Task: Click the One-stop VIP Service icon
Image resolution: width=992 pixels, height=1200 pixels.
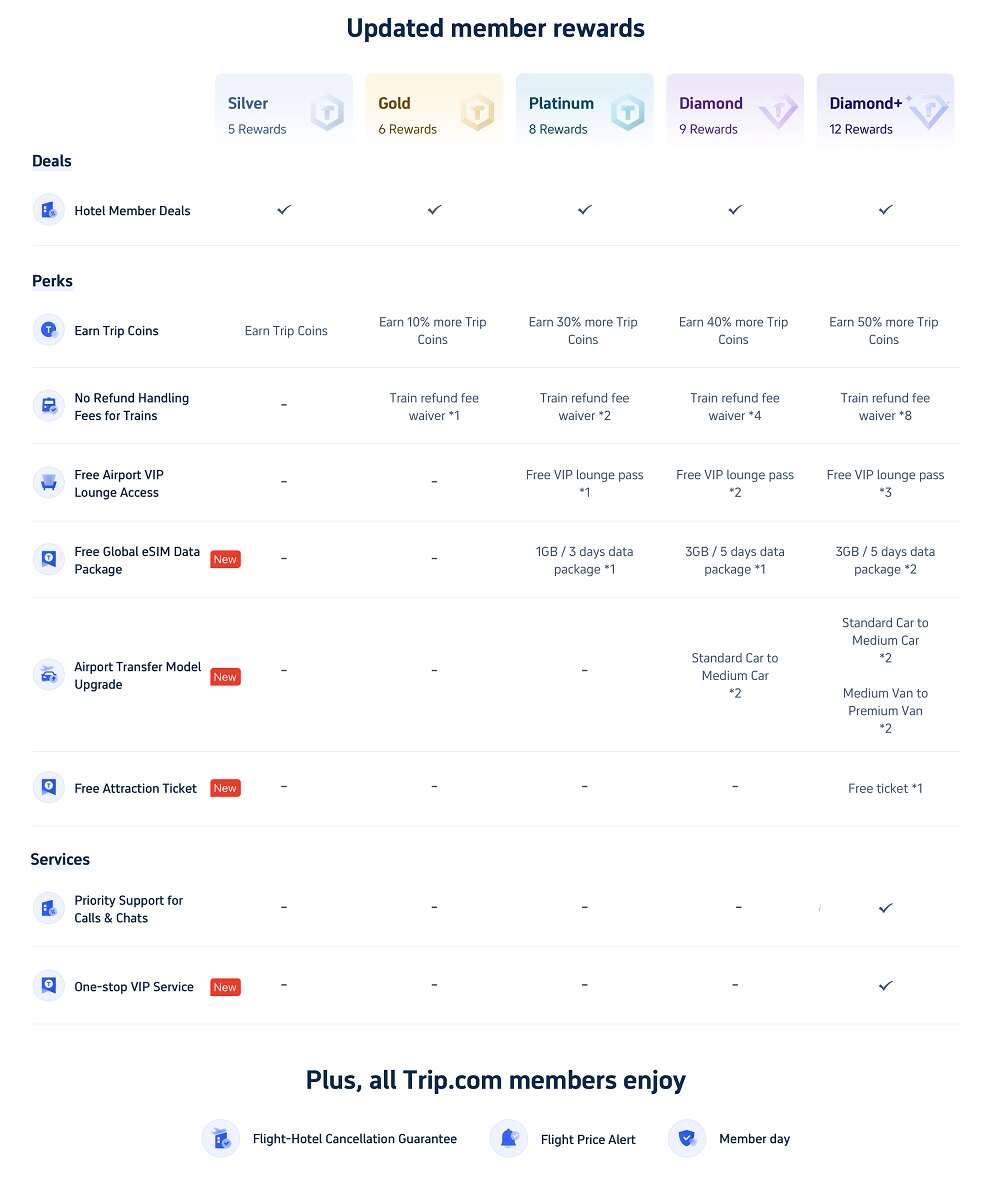Action: tap(49, 986)
